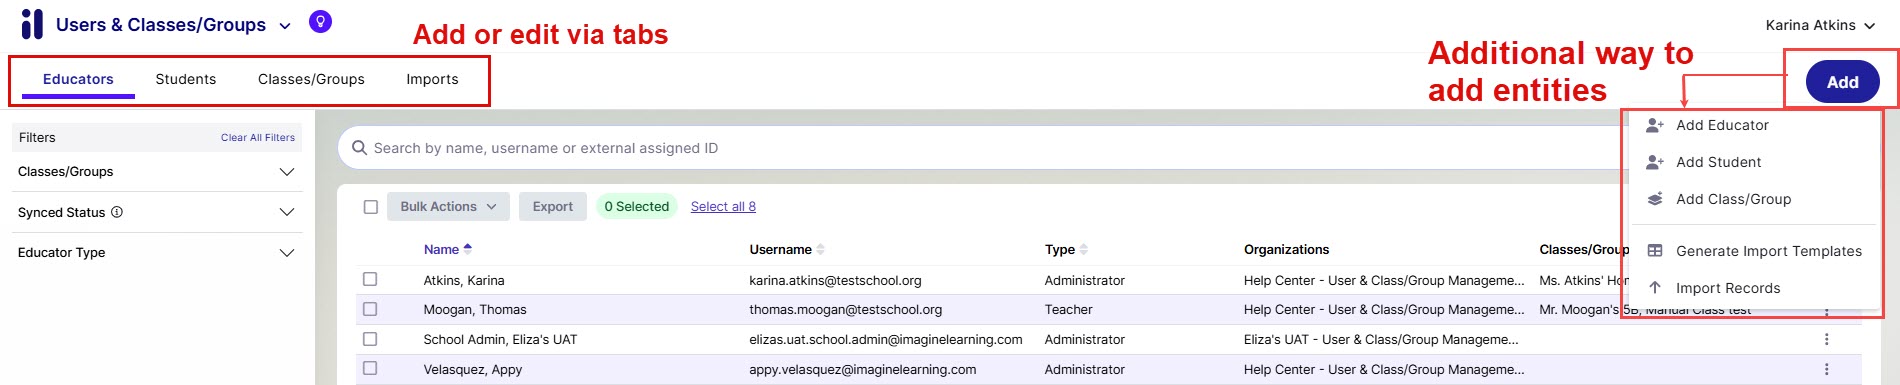Open the purple lightbulb help icon
The height and width of the screenshot is (385, 1900).
tap(320, 22)
